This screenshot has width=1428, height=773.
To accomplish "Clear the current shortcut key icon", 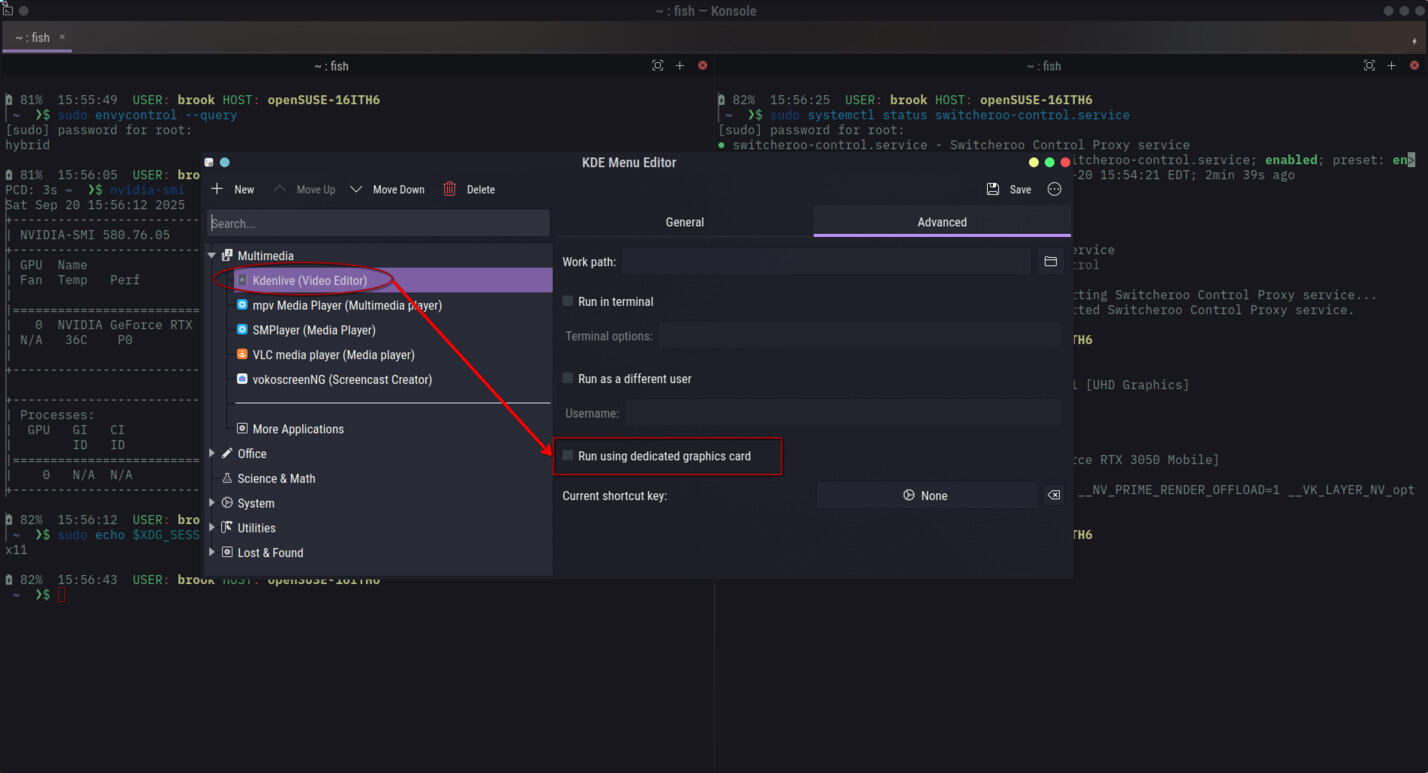I will (x=1053, y=495).
